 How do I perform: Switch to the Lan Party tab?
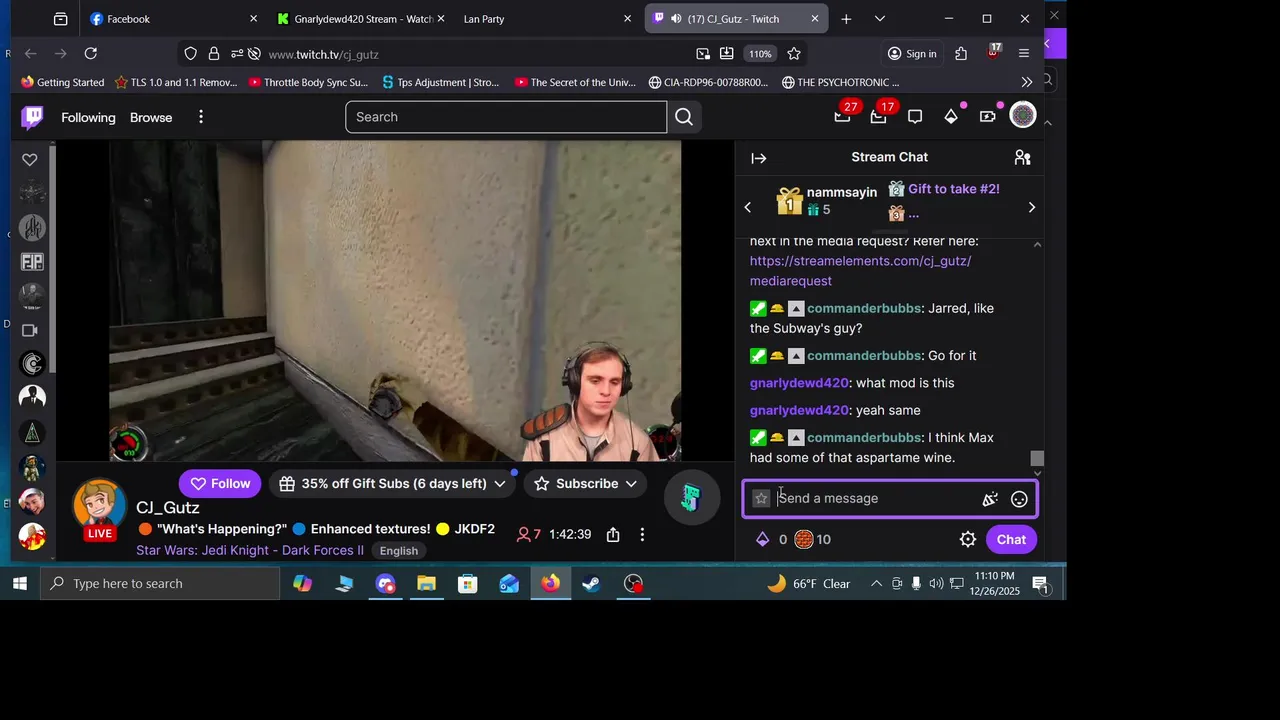(x=547, y=19)
